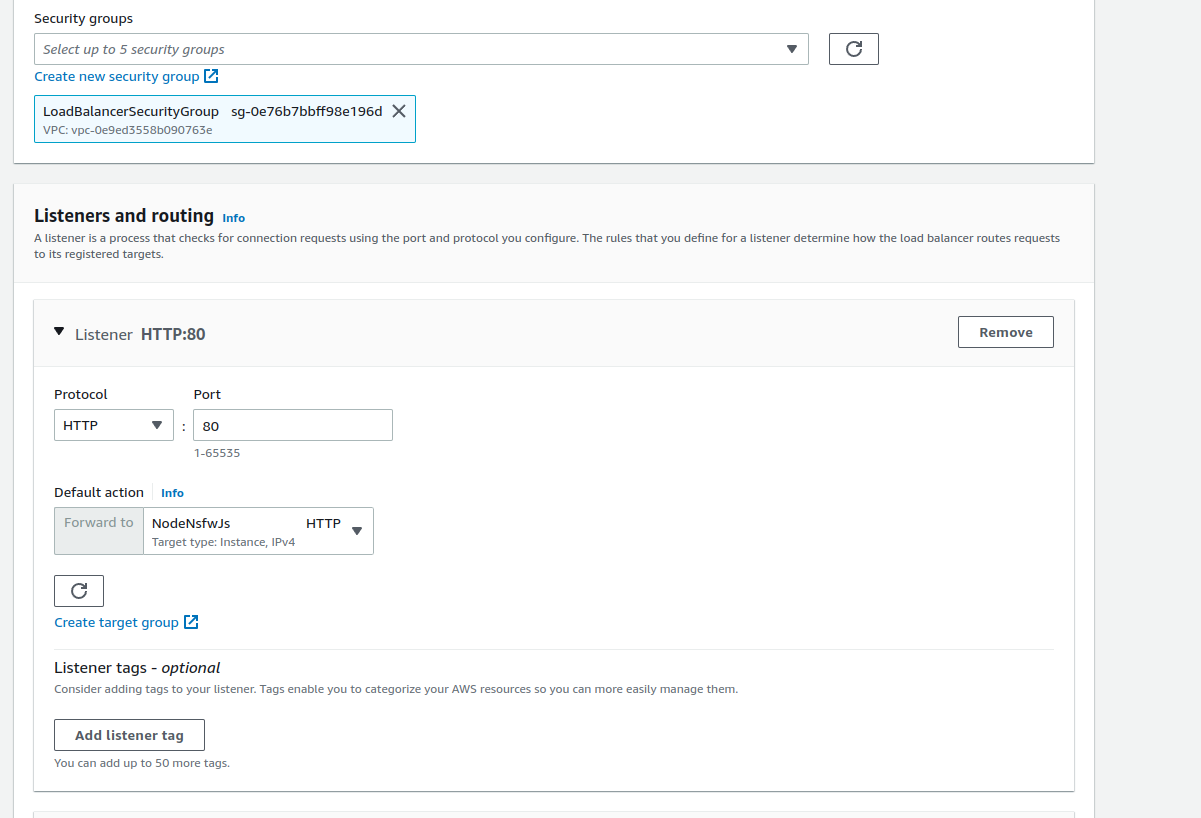
Task: Open the security groups dropdown
Action: click(x=421, y=49)
